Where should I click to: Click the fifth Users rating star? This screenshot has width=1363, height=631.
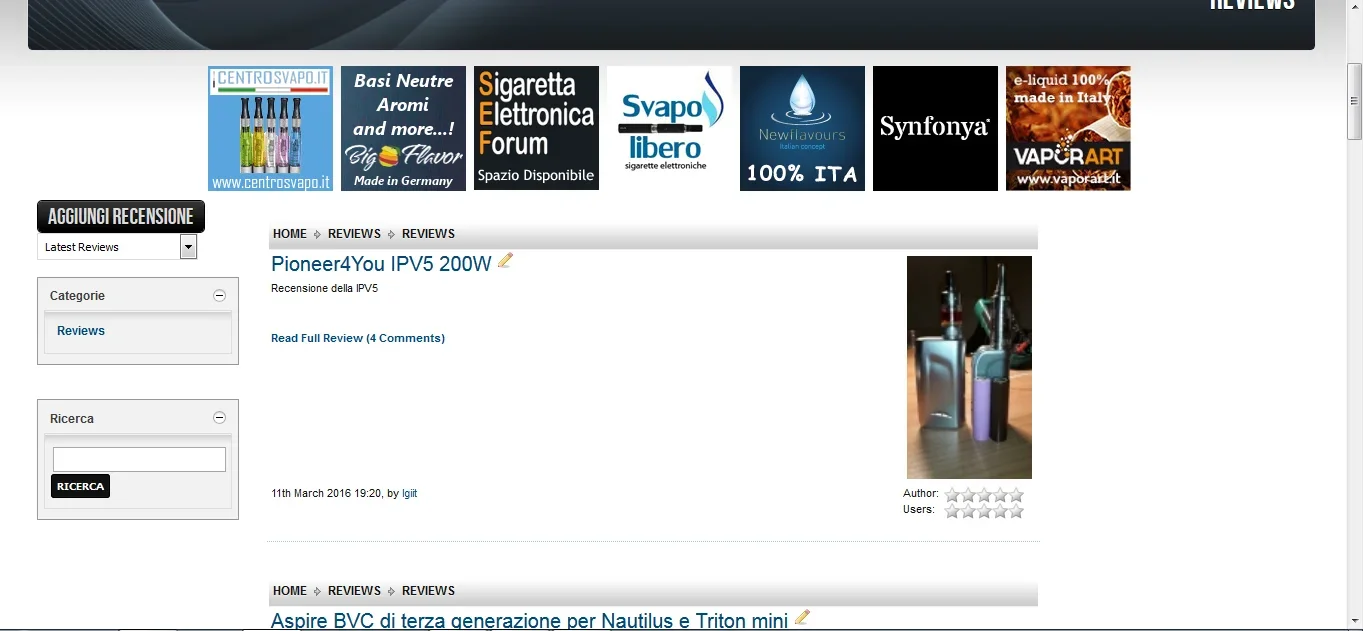(1016, 511)
